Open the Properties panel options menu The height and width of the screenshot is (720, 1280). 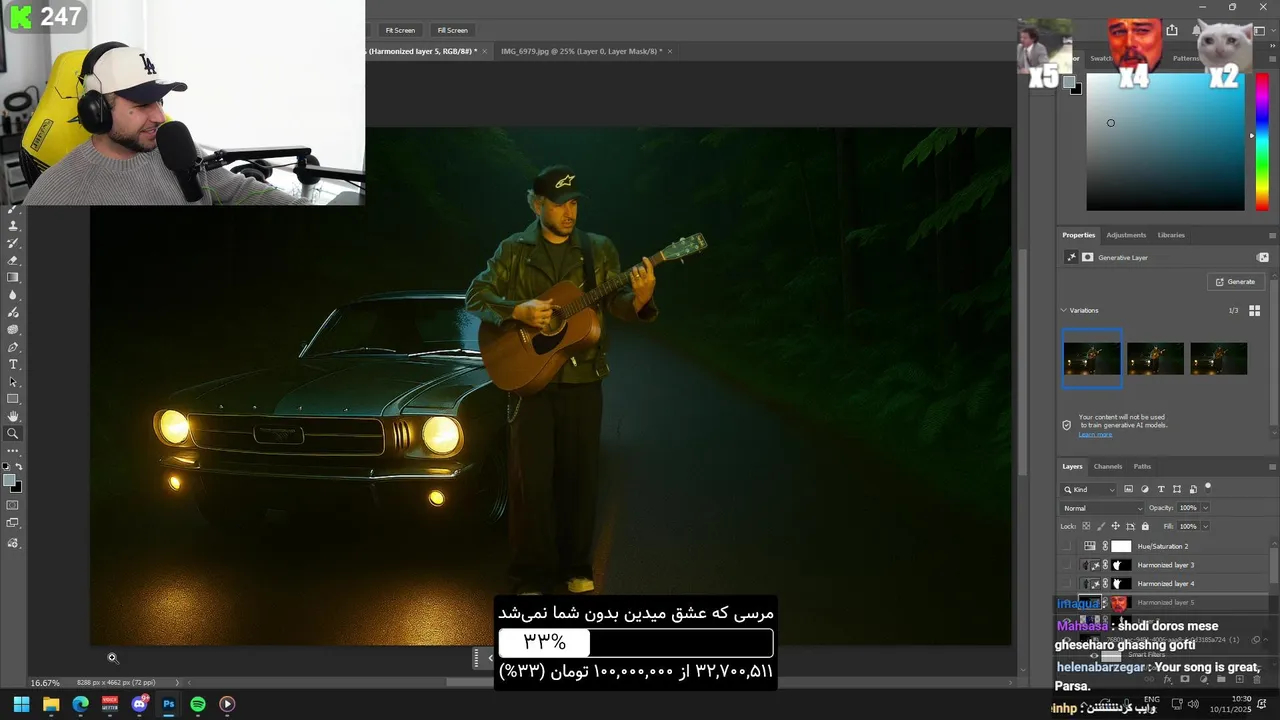click(x=1272, y=235)
